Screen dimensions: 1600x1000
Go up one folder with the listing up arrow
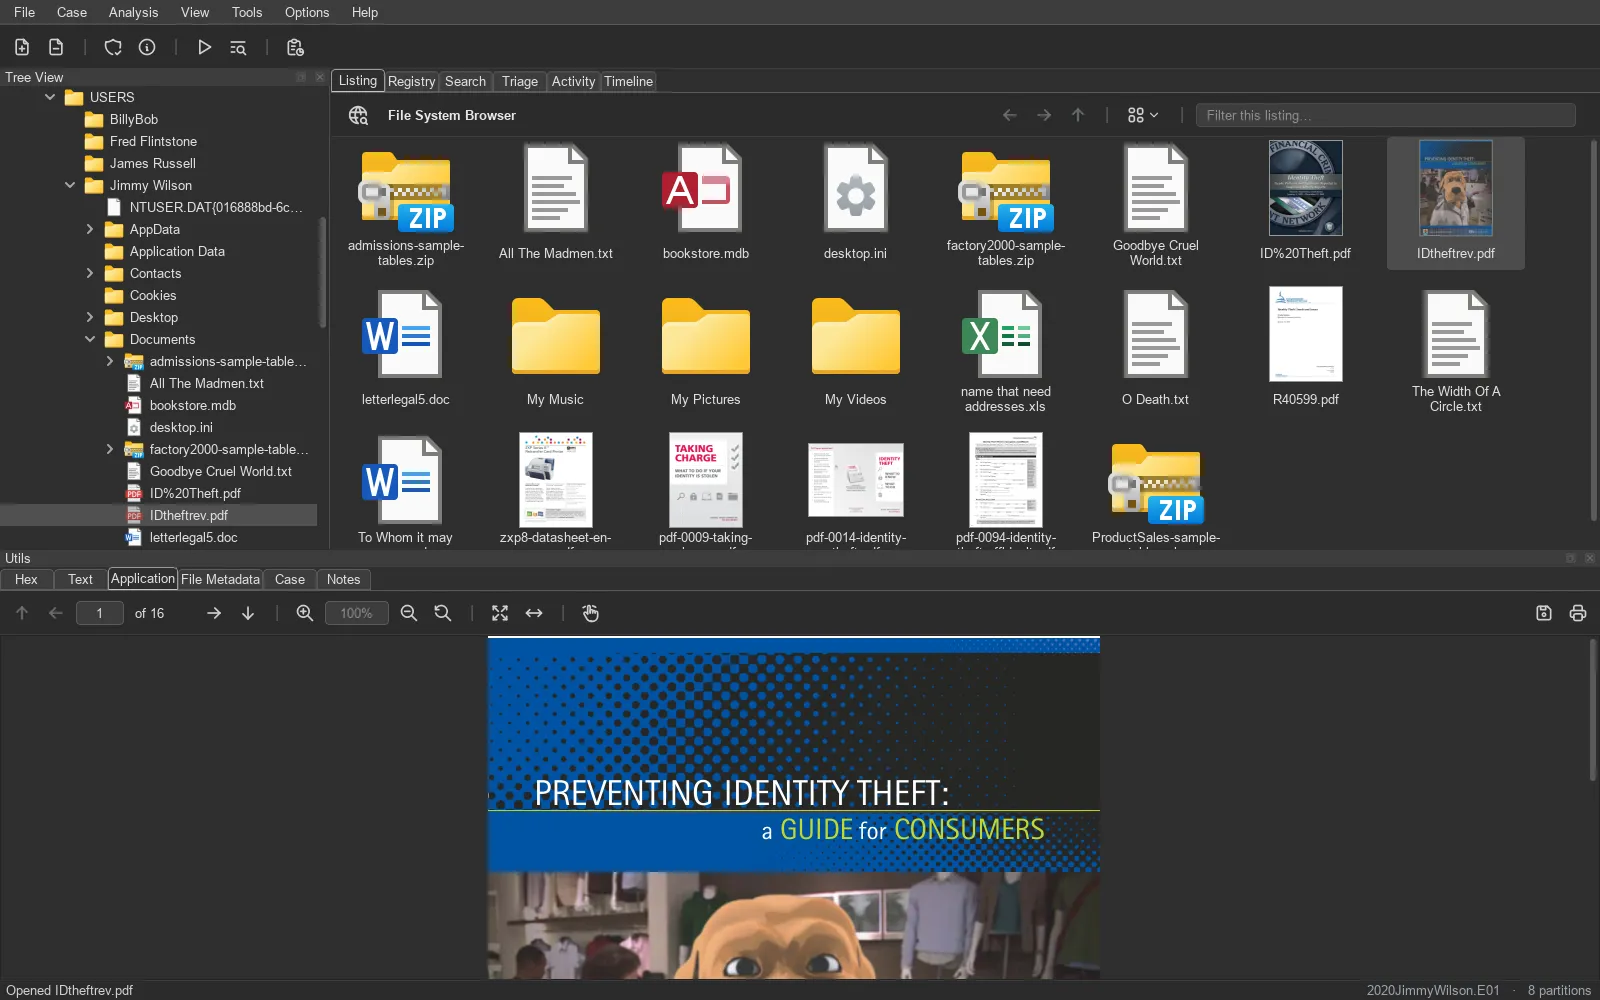[x=1078, y=115]
